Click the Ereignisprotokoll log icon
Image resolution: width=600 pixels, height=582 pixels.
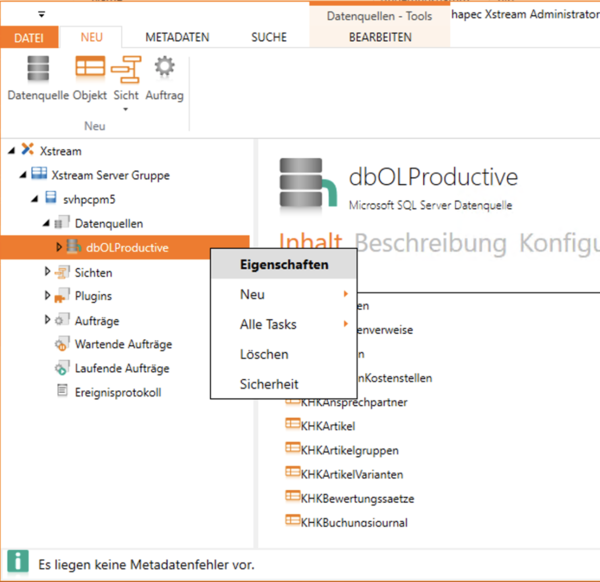click(x=62, y=391)
